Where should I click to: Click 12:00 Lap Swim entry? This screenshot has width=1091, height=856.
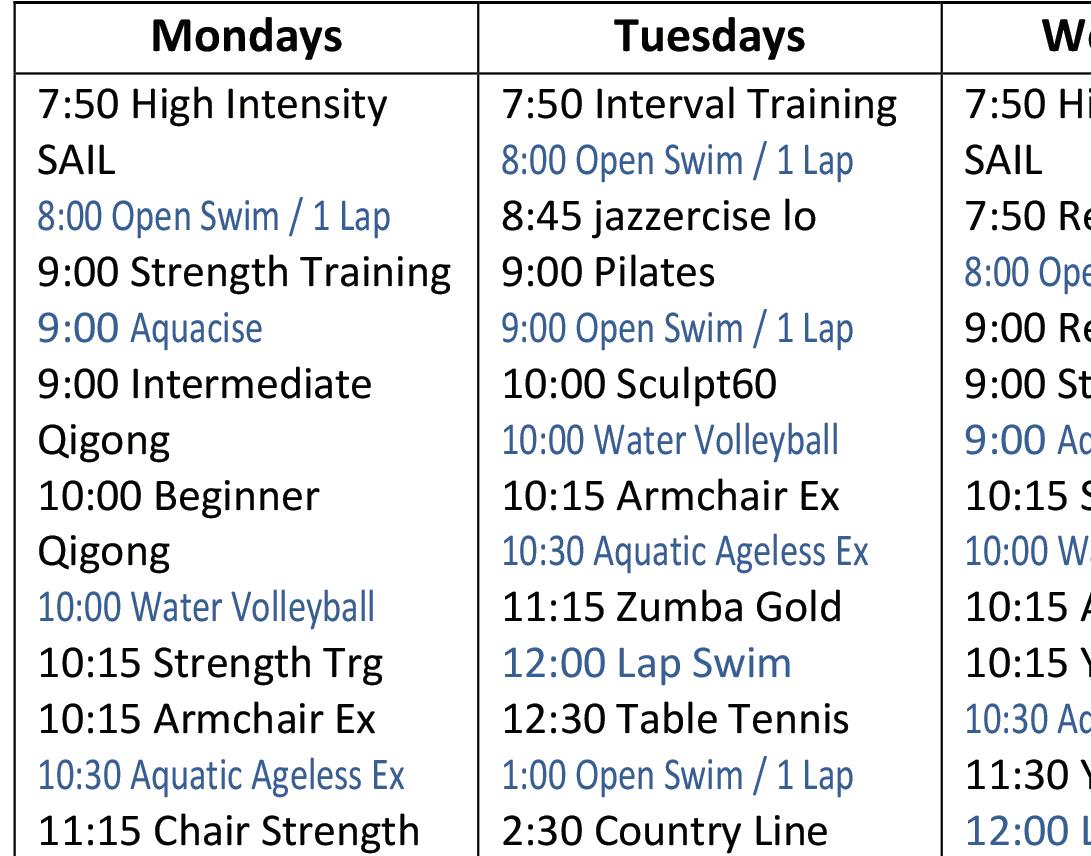[x=645, y=663]
